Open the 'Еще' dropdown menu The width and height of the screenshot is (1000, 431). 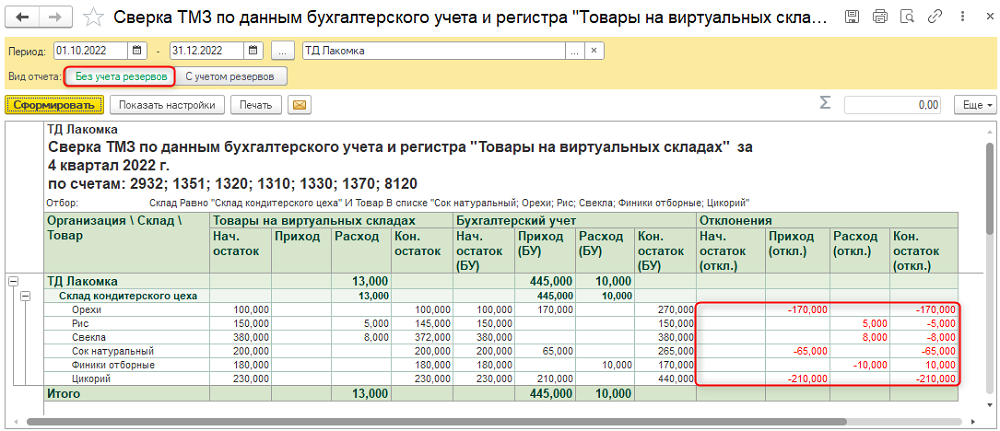click(x=975, y=104)
